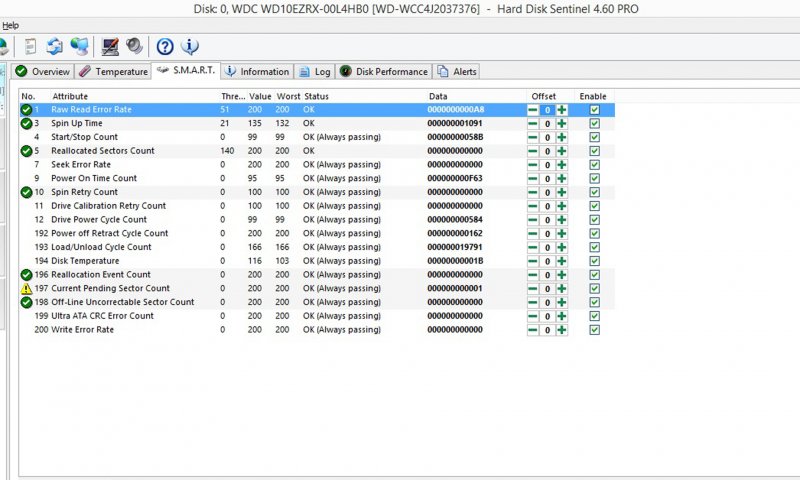Click the green check icon beside Spin Retry Count

[x=26, y=192]
